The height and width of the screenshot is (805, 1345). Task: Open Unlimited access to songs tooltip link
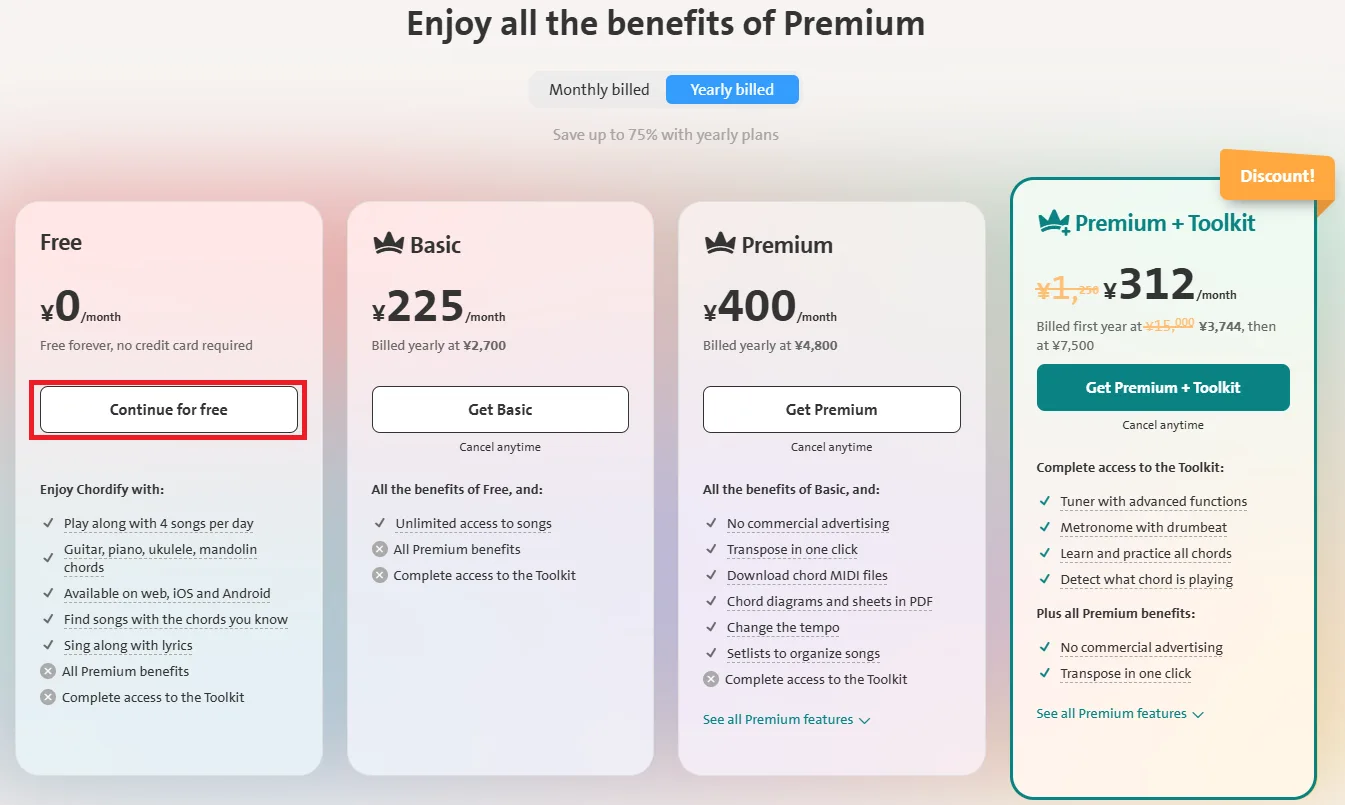pyautogui.click(x=473, y=523)
